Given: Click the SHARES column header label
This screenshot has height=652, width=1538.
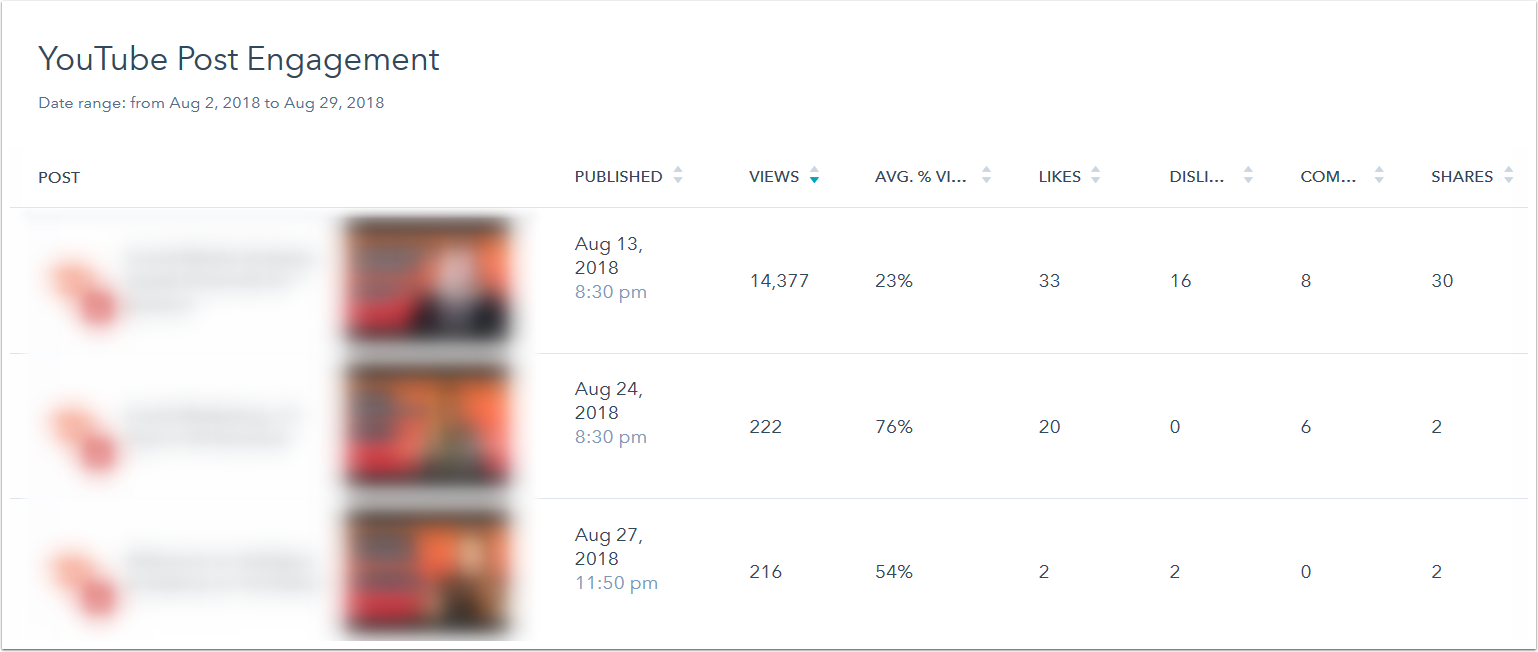Looking at the screenshot, I should coord(1462,177).
